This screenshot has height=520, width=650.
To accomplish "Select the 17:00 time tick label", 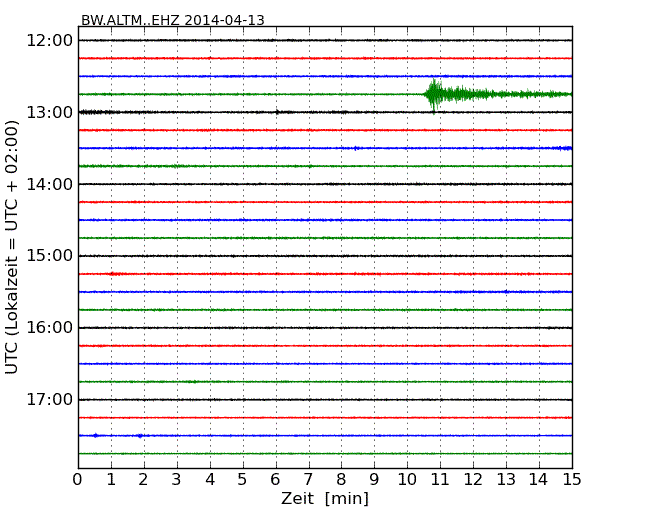I will [x=49, y=400].
